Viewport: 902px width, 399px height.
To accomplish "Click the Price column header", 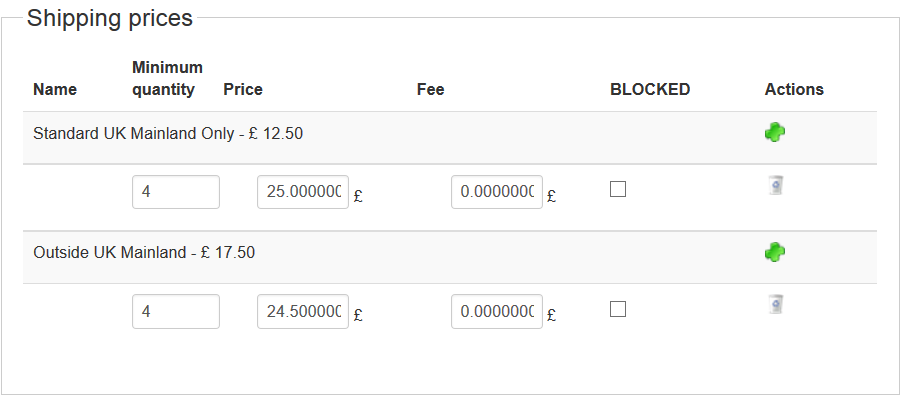I will click(x=243, y=90).
